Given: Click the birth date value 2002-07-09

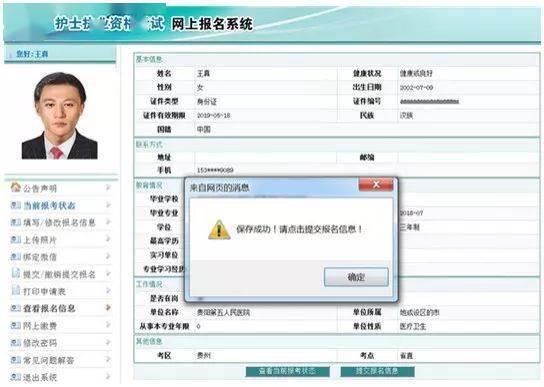Looking at the screenshot, I should tap(416, 88).
